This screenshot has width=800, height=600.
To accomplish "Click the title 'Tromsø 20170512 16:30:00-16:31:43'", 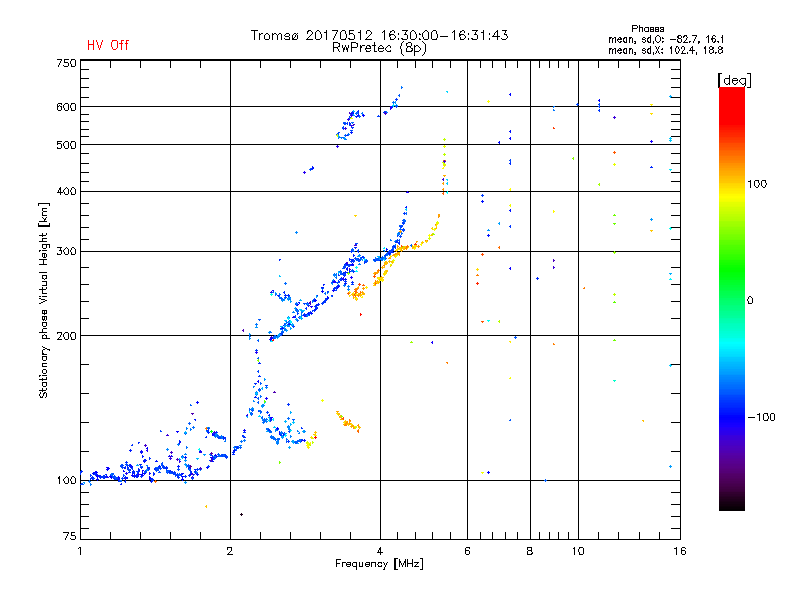I will pyautogui.click(x=379, y=35).
